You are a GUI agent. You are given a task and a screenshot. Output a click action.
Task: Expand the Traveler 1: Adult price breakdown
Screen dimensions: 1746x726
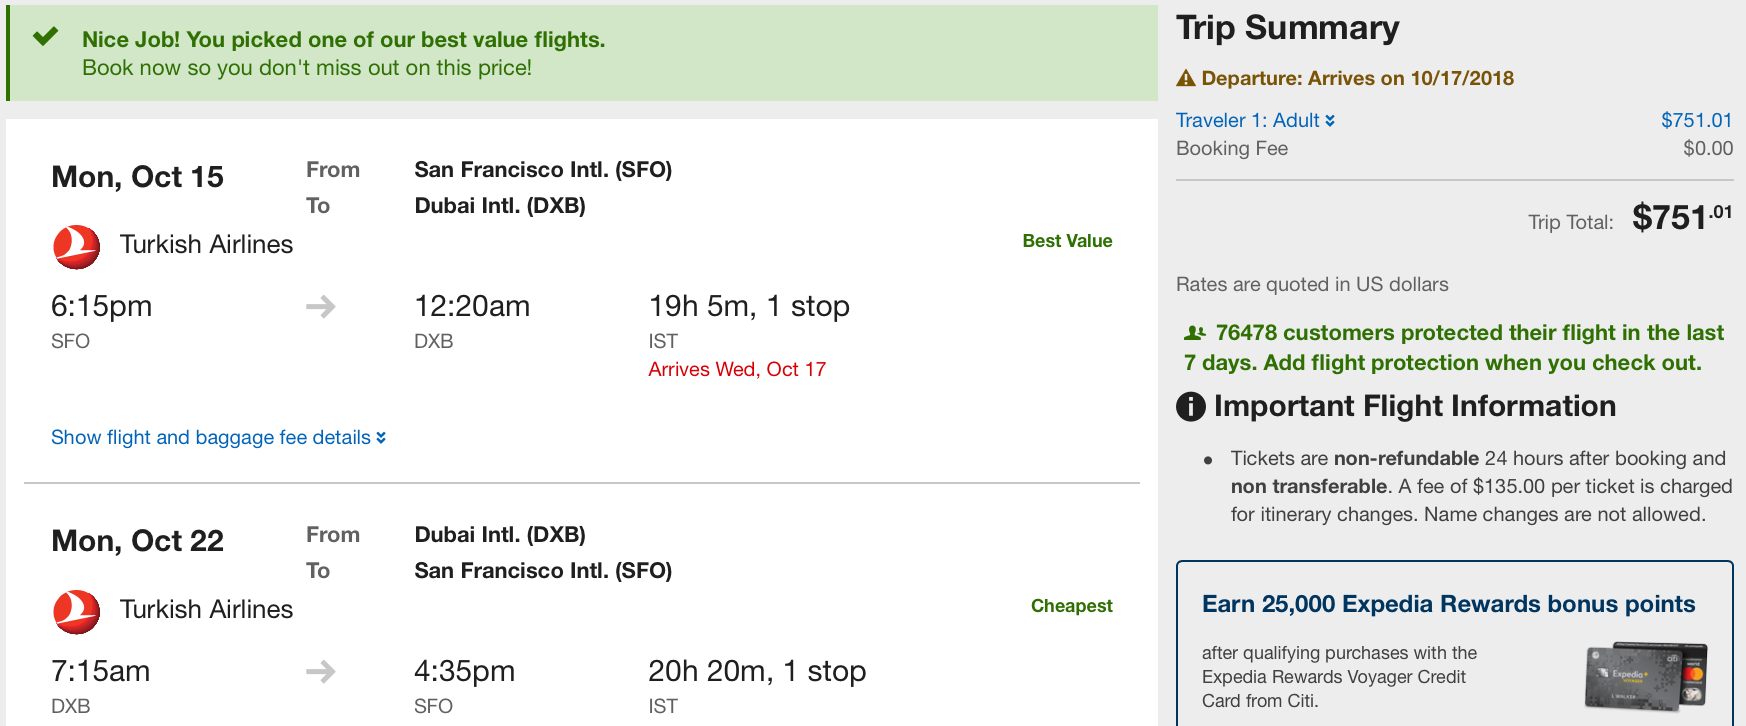(1255, 120)
